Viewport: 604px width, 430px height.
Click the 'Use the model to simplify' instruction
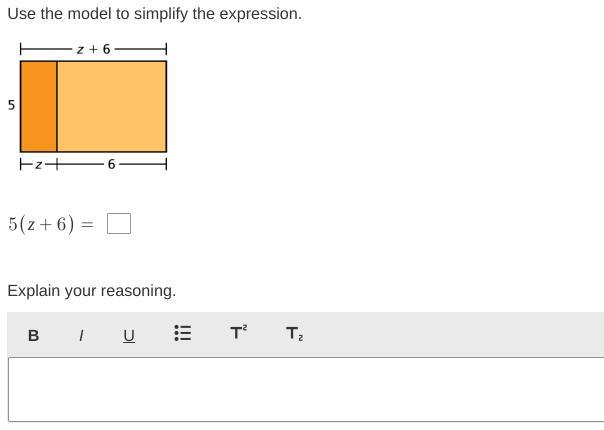click(x=154, y=14)
